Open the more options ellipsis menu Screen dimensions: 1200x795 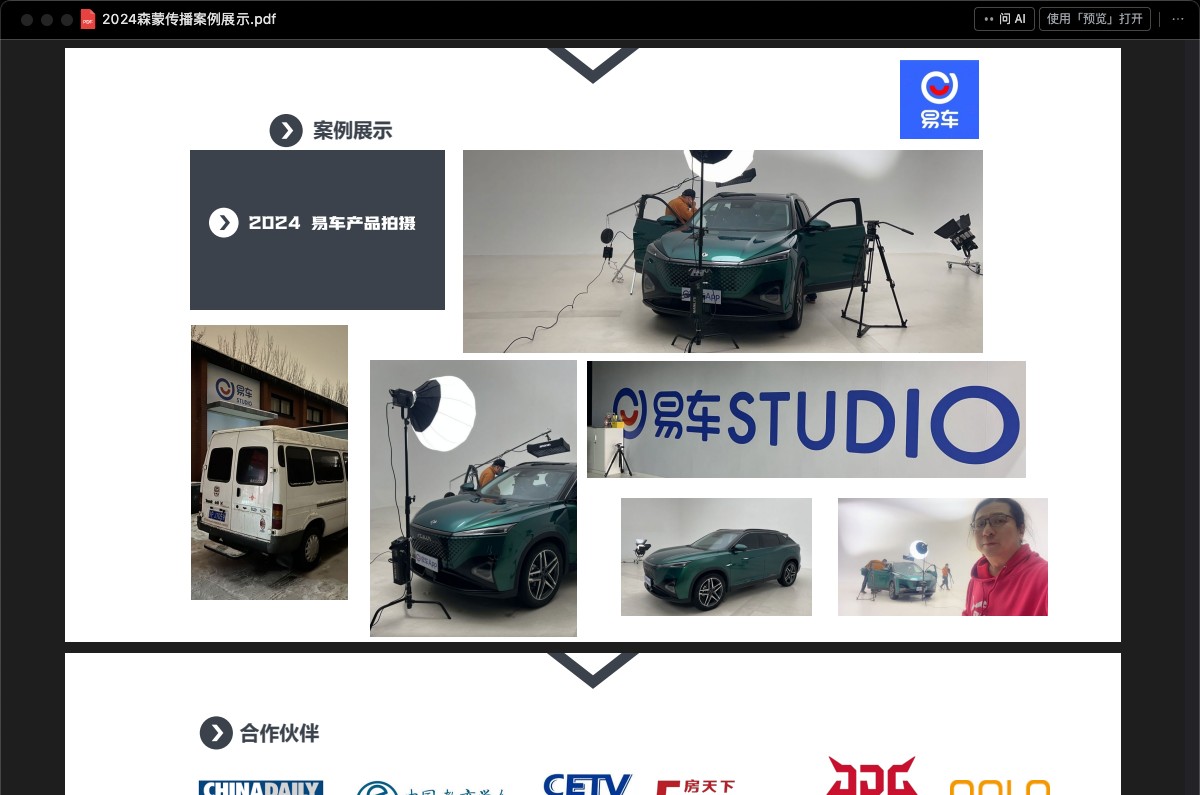pos(1177,19)
